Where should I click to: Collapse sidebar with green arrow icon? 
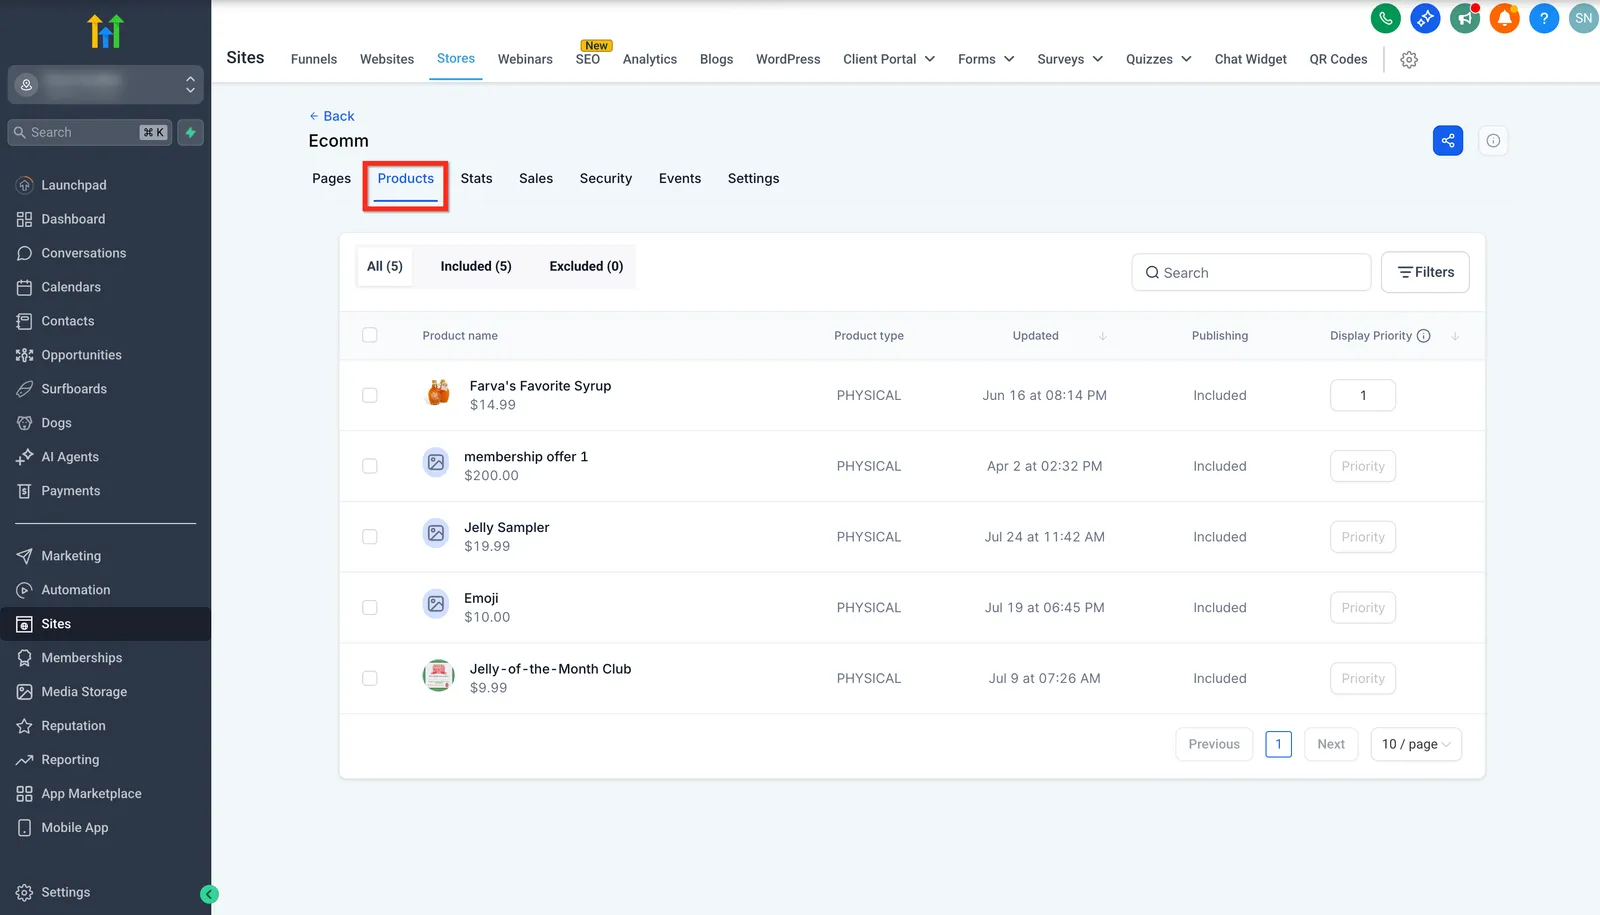coord(209,894)
